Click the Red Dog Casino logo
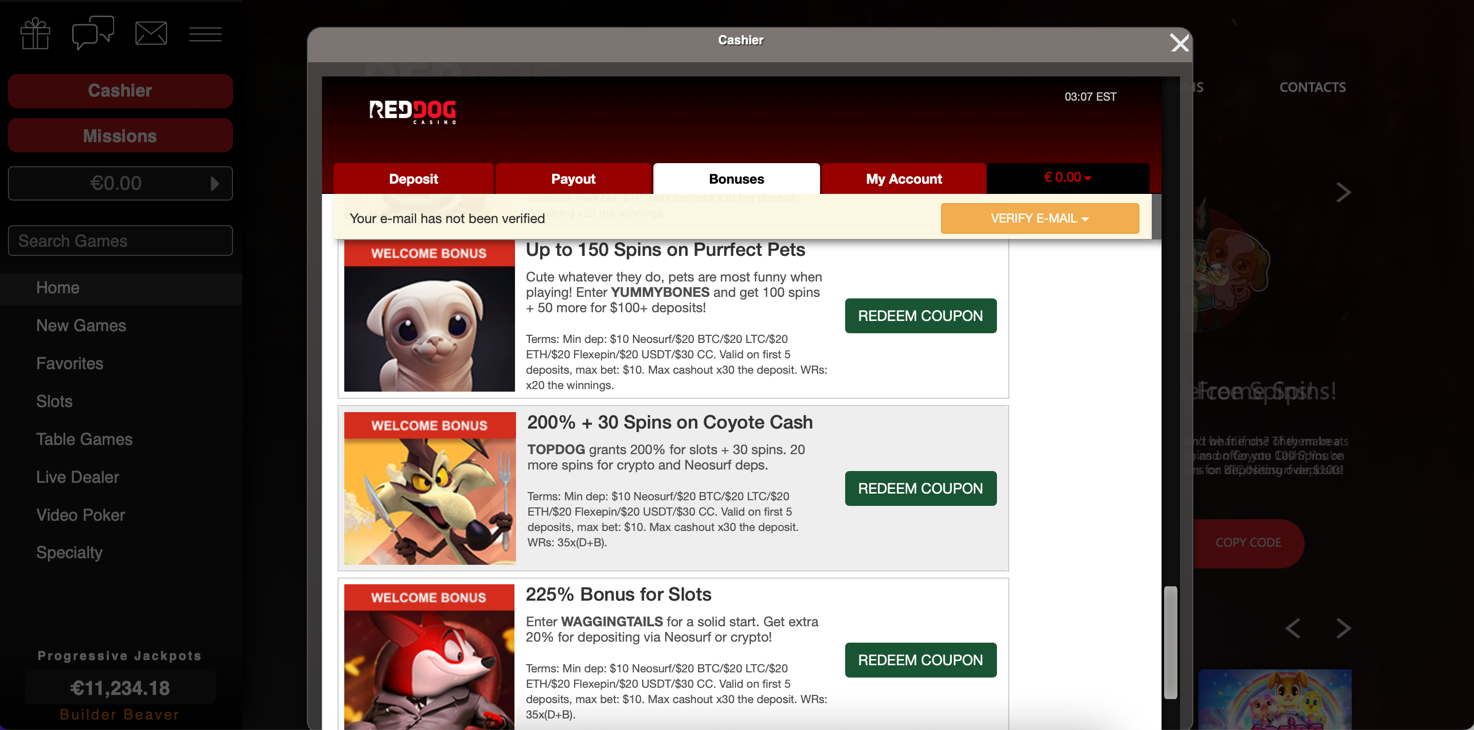 tap(412, 111)
